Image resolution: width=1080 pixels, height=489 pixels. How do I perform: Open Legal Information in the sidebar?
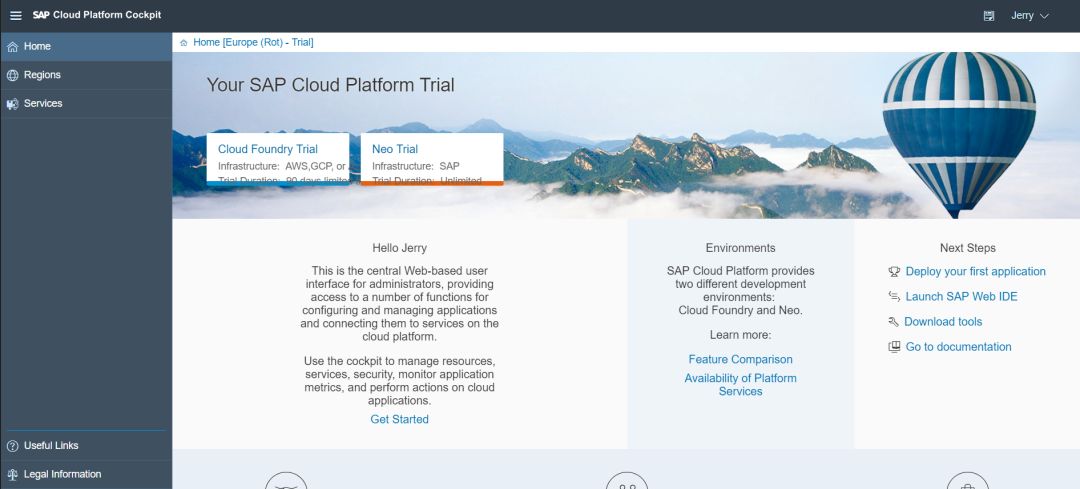tap(86, 475)
